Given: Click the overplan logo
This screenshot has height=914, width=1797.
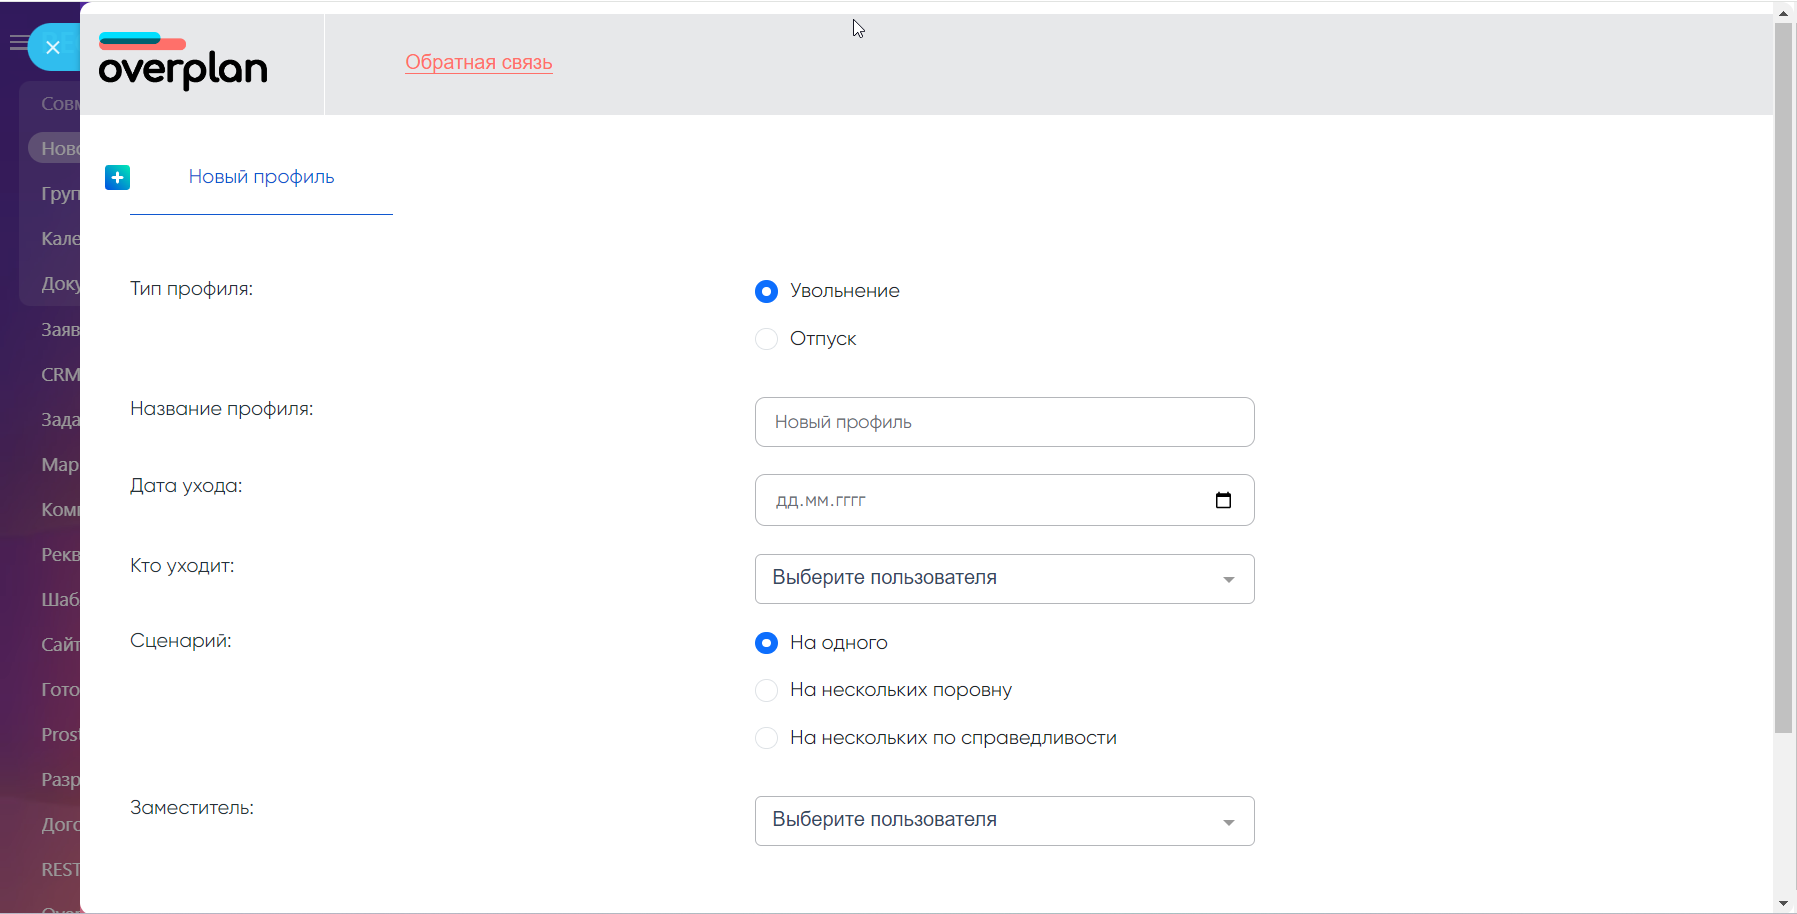Looking at the screenshot, I should pos(183,62).
